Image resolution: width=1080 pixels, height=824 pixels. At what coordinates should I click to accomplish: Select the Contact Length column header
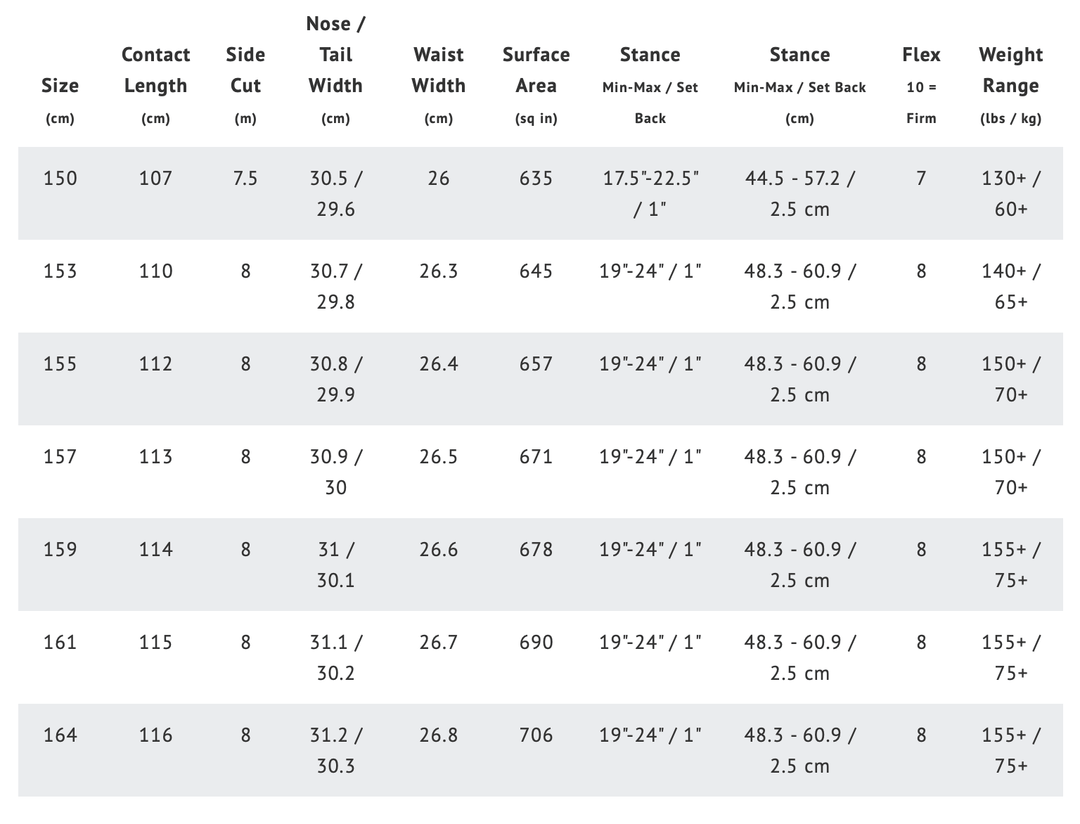tap(155, 70)
